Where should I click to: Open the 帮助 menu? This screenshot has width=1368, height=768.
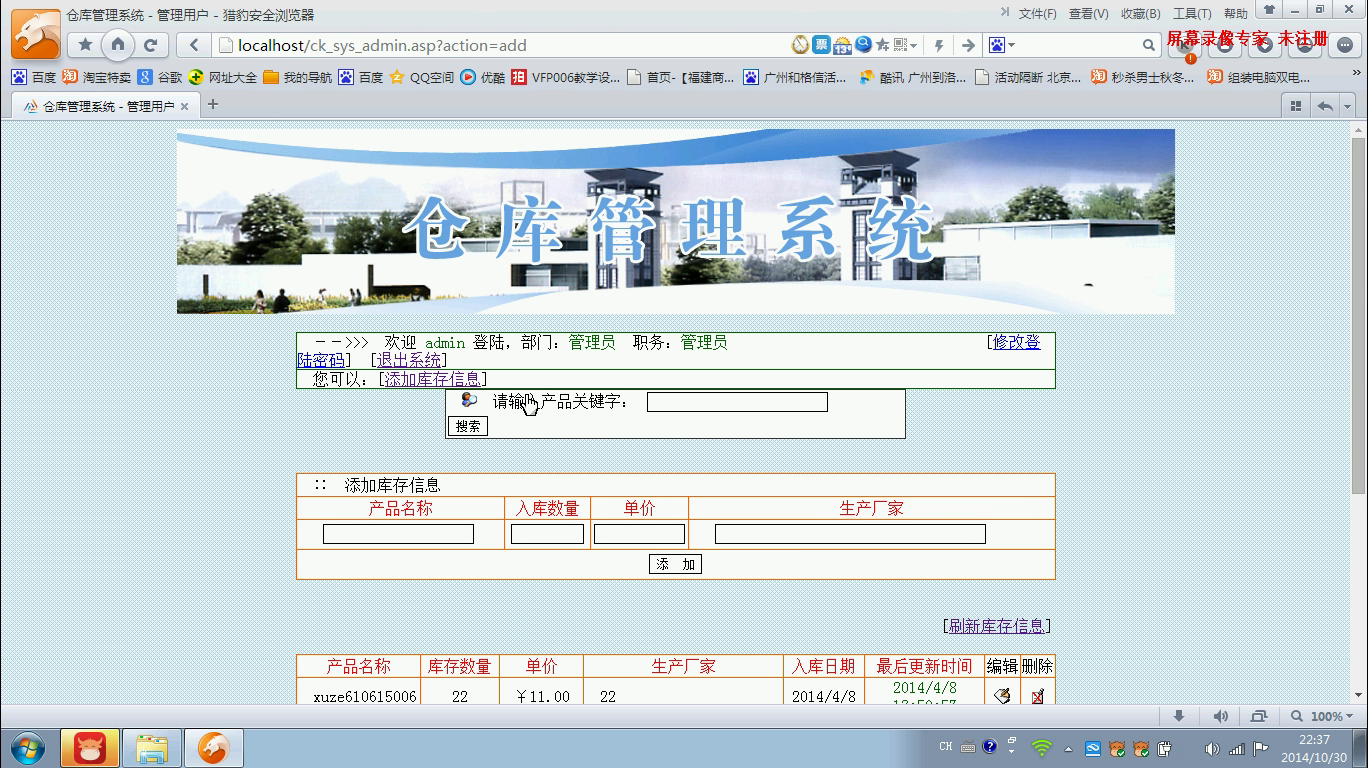1236,13
